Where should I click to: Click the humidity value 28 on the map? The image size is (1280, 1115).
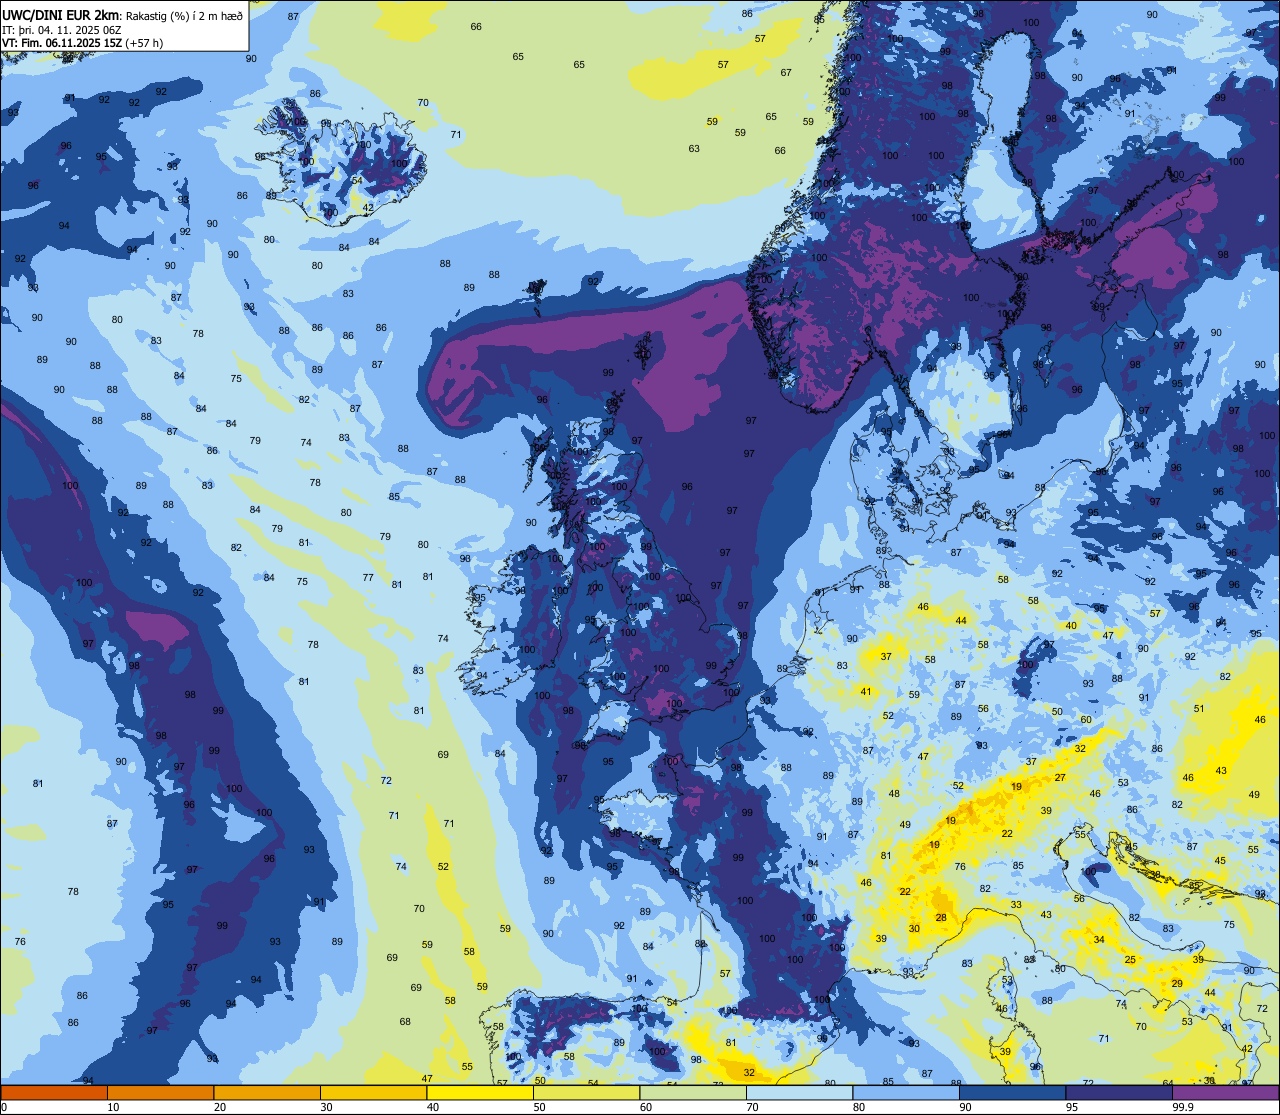point(941,917)
